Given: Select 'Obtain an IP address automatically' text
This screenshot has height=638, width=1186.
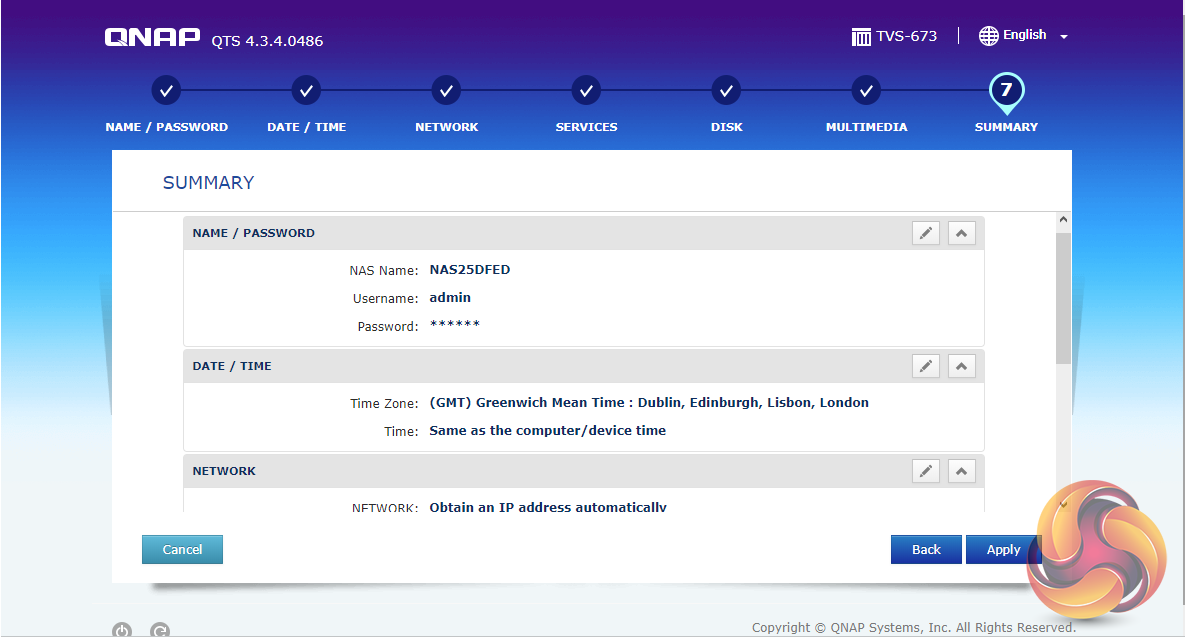Looking at the screenshot, I should 548,507.
